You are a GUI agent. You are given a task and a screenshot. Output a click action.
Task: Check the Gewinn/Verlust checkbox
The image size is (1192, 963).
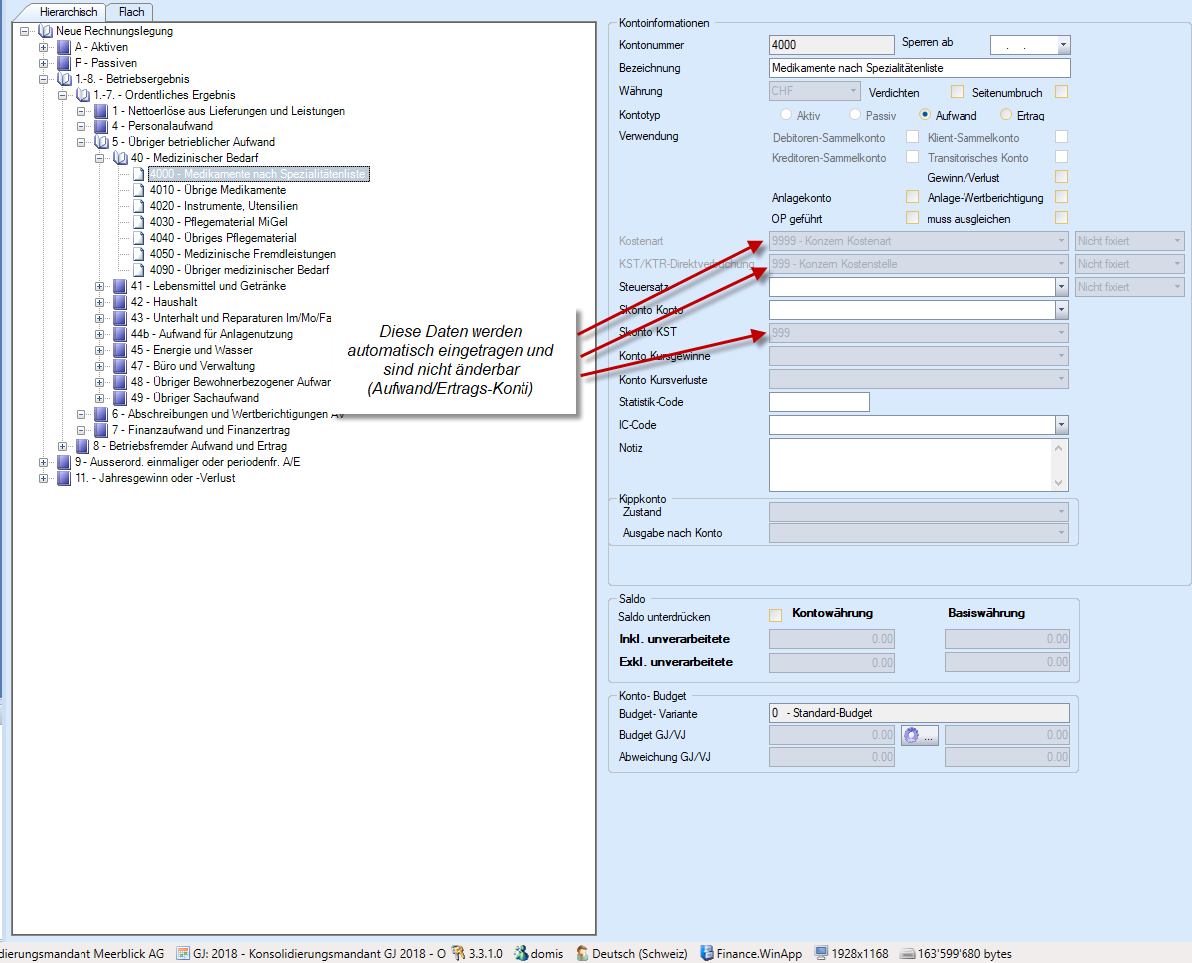[1062, 177]
